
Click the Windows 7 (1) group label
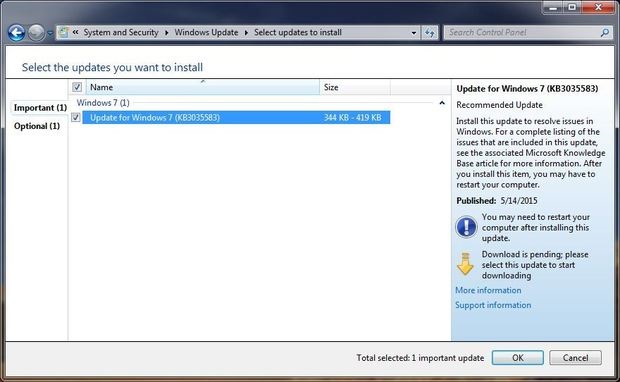[103, 103]
